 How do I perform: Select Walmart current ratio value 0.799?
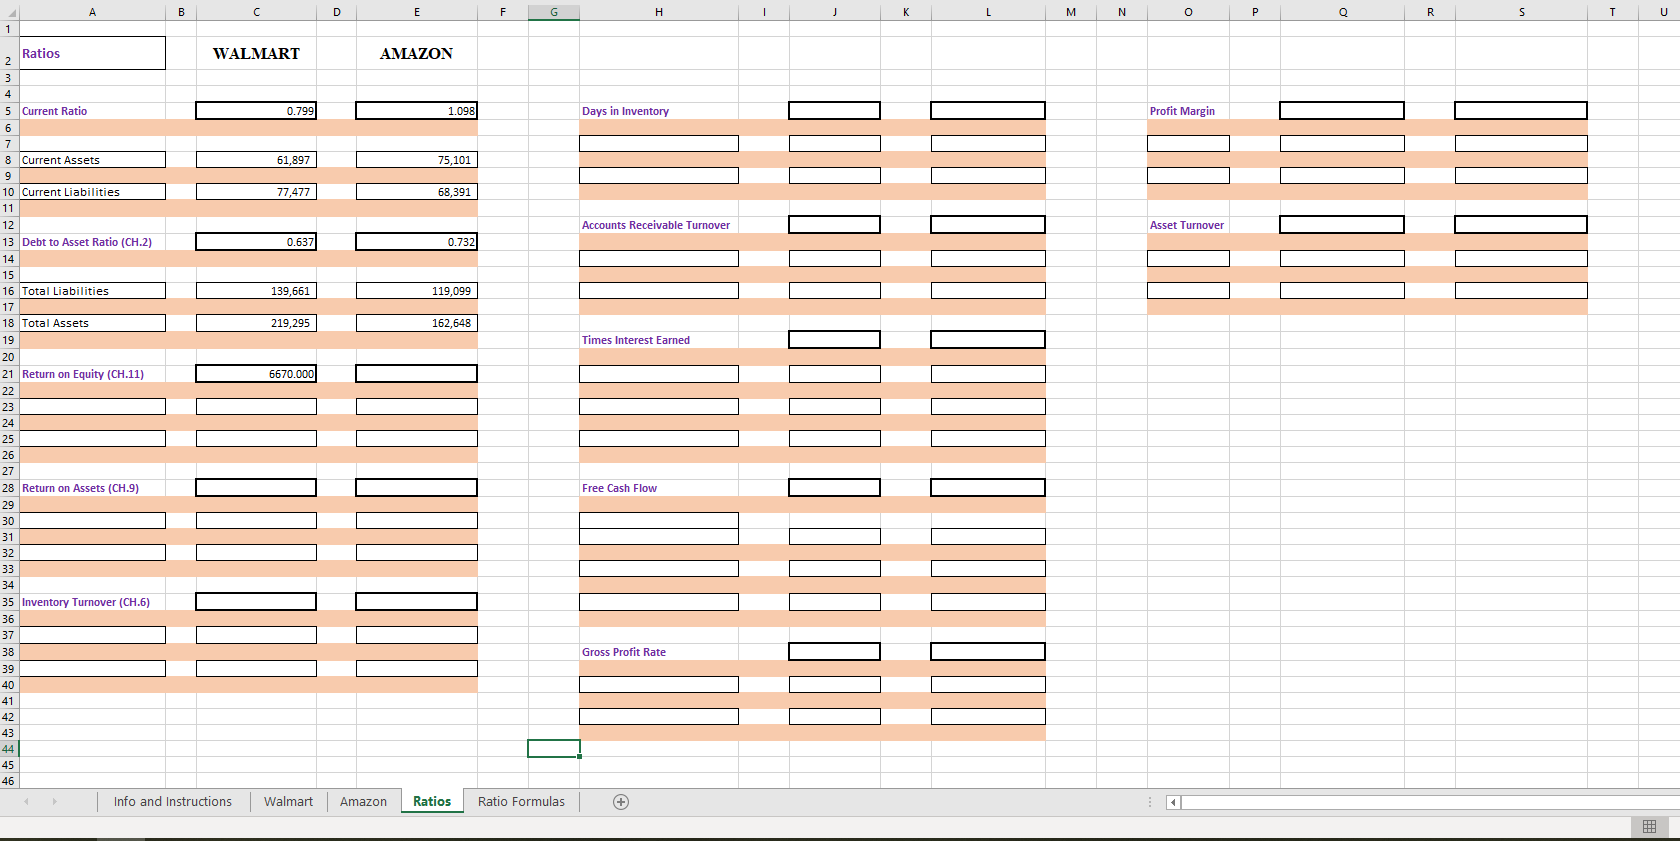tap(256, 111)
